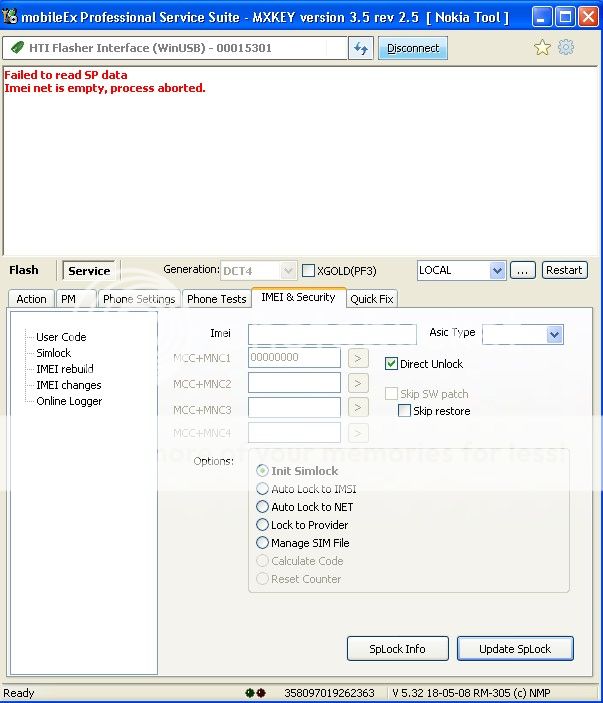Click the arrow button next to MCC+MNC2
This screenshot has width=603, height=703.
click(358, 383)
